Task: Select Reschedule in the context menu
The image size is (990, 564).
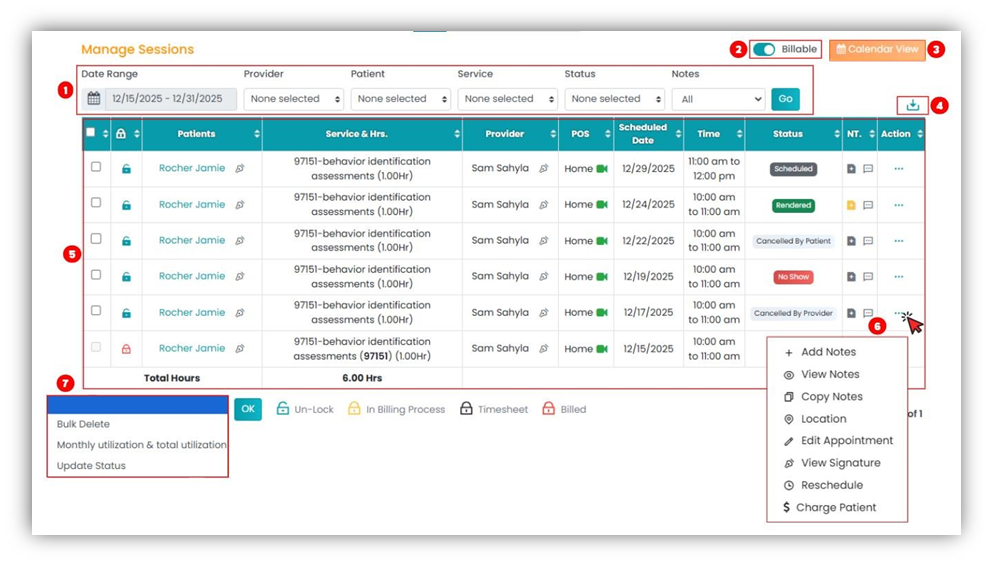Action: (x=831, y=485)
